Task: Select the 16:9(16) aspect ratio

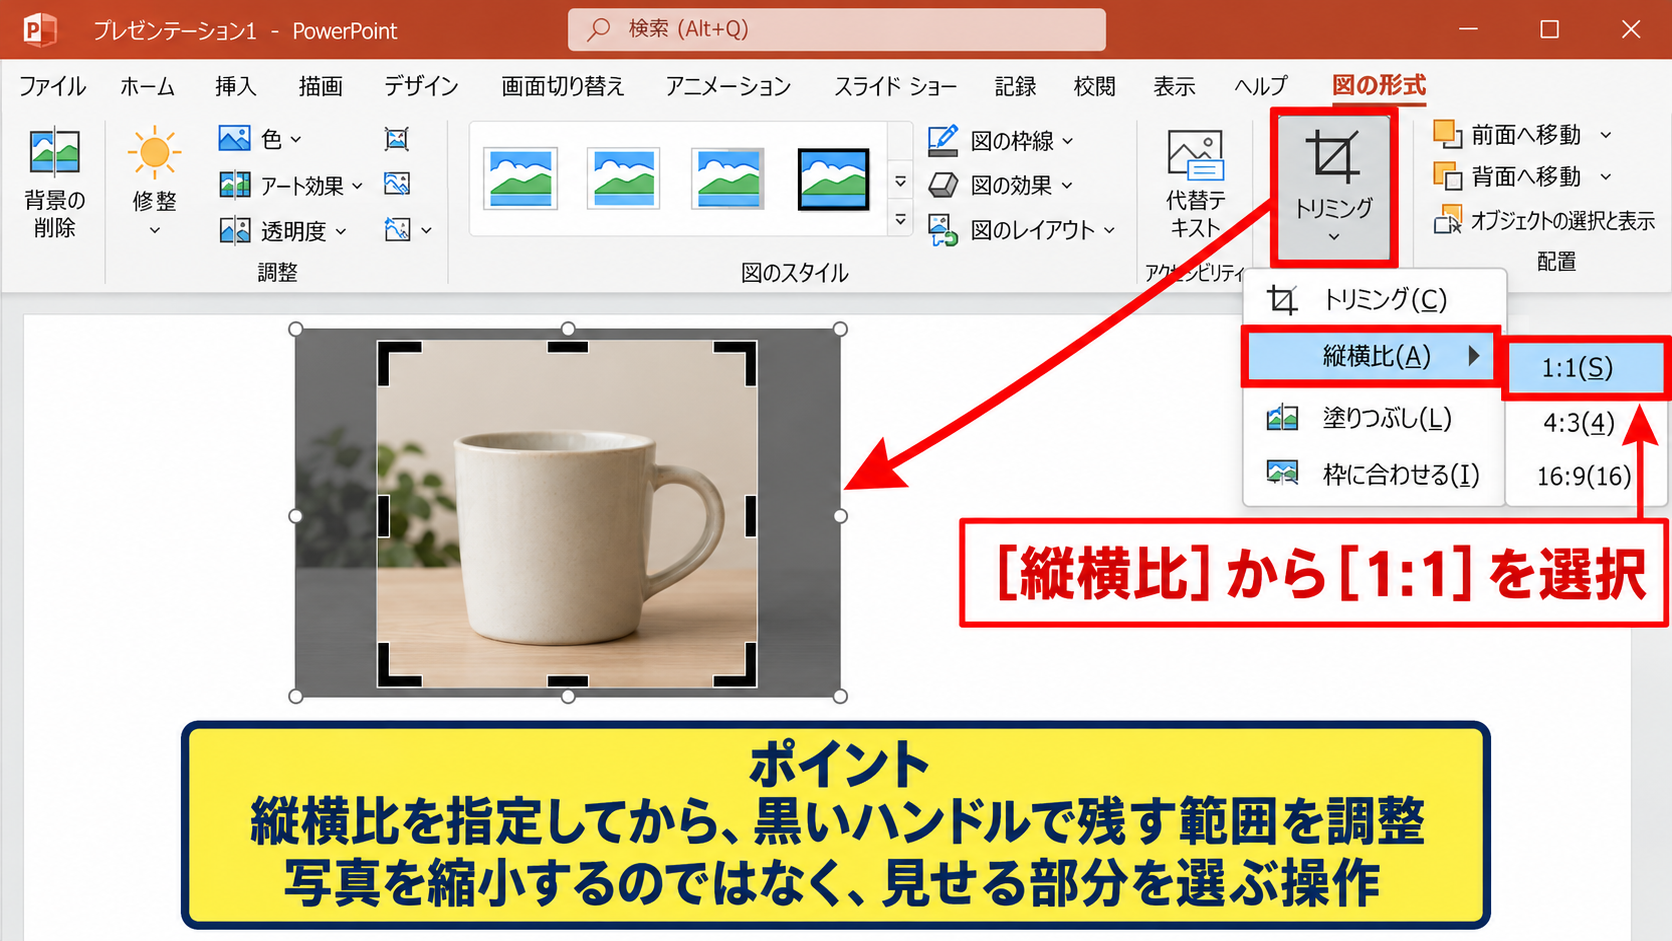Action: click(1583, 476)
